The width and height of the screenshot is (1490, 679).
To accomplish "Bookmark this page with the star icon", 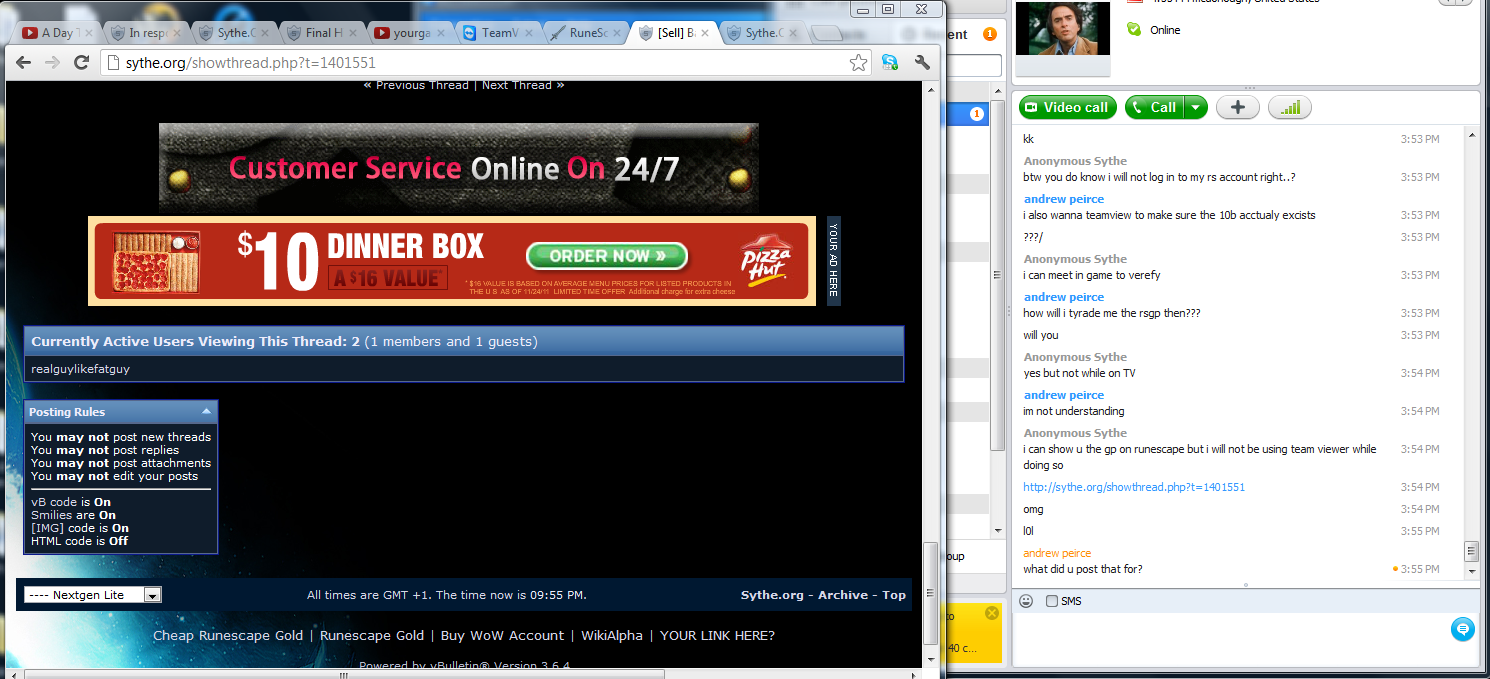I will pos(858,63).
